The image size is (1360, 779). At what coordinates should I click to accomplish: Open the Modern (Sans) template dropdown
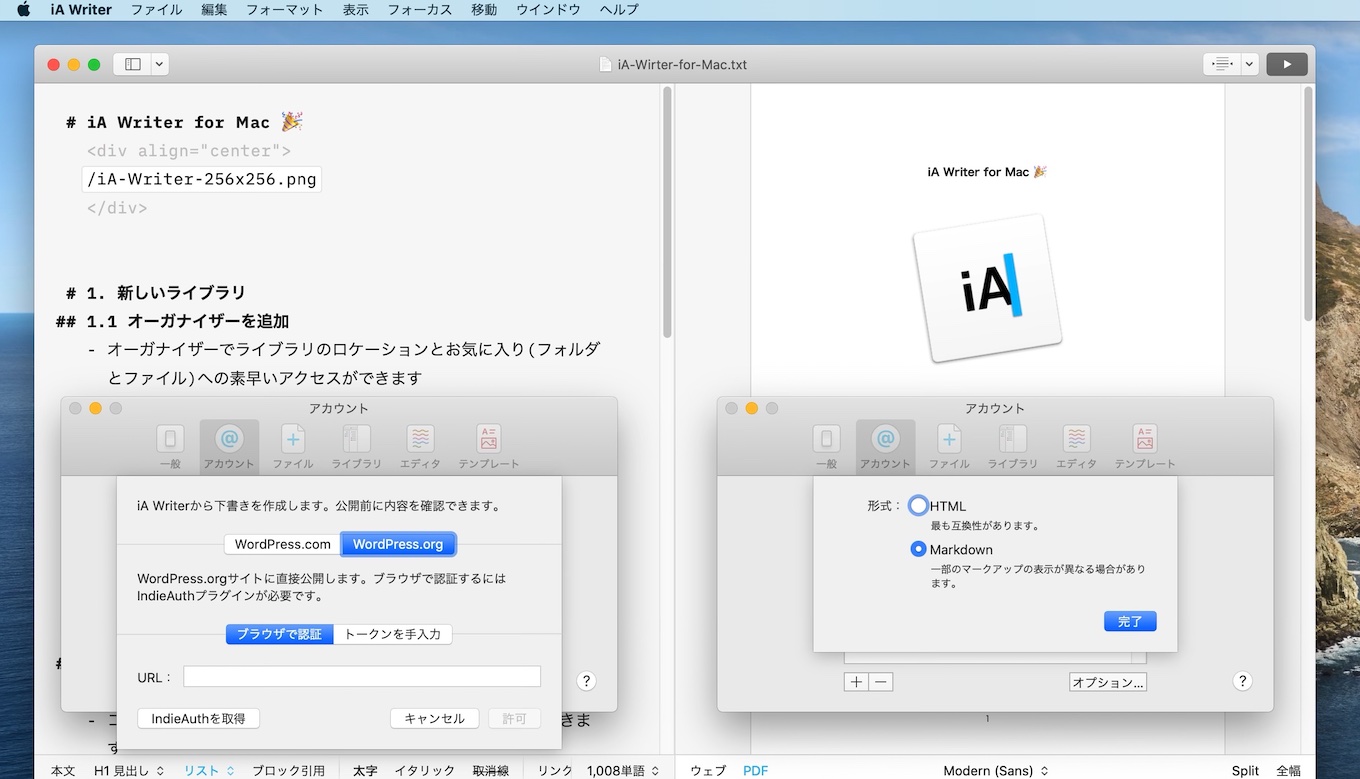pyautogui.click(x=995, y=770)
